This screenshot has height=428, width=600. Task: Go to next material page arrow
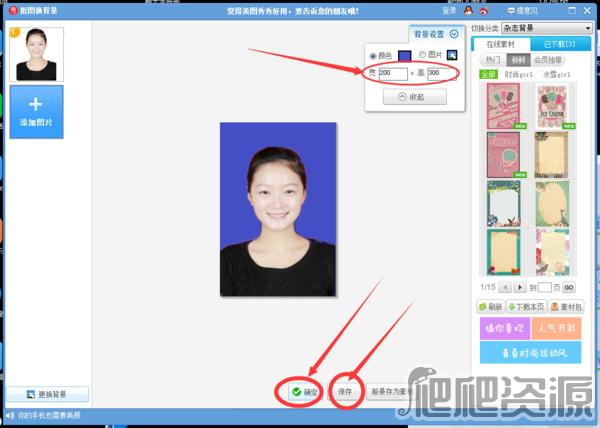pos(520,287)
